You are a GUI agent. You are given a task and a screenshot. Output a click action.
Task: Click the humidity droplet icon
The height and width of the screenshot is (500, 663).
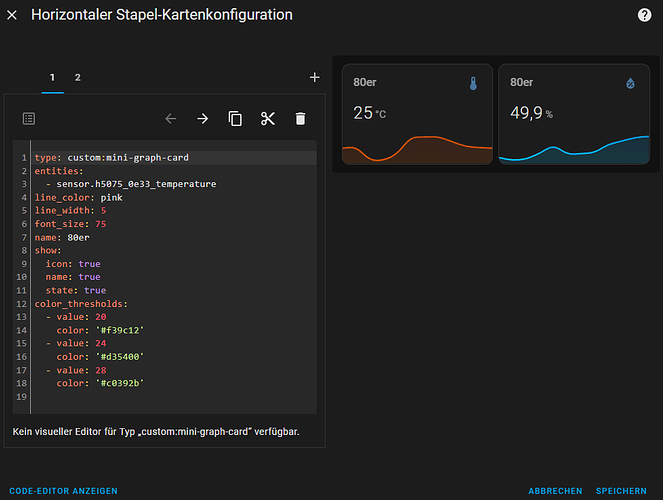[x=629, y=85]
